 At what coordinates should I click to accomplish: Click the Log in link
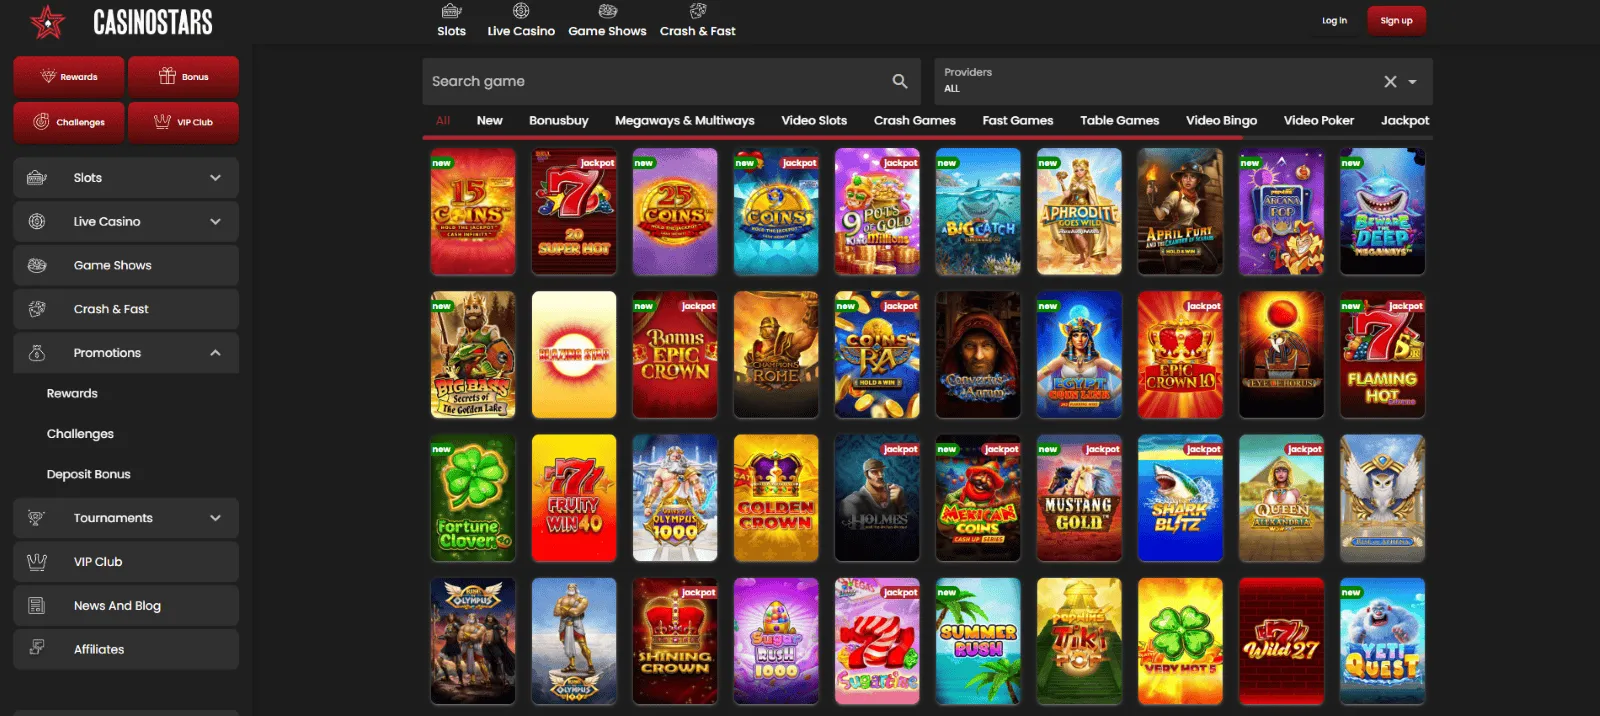pos(1334,21)
